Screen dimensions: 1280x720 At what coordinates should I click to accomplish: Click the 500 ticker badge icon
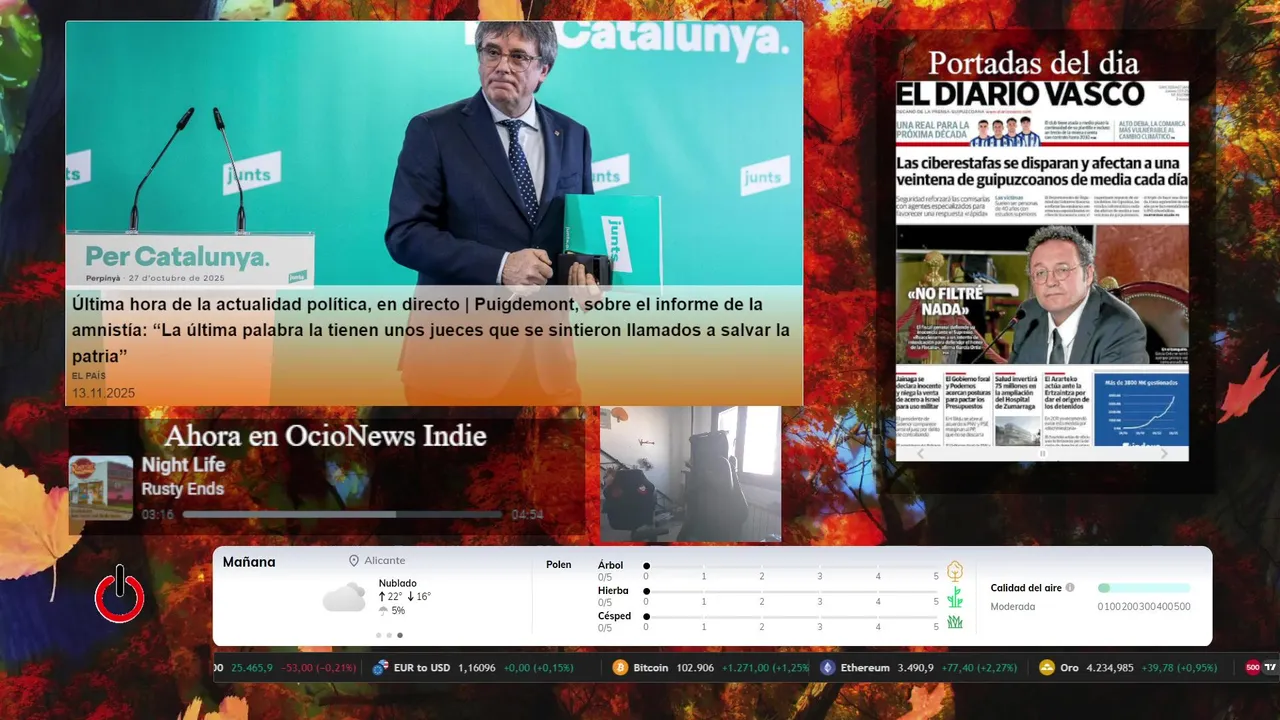[x=1253, y=668]
